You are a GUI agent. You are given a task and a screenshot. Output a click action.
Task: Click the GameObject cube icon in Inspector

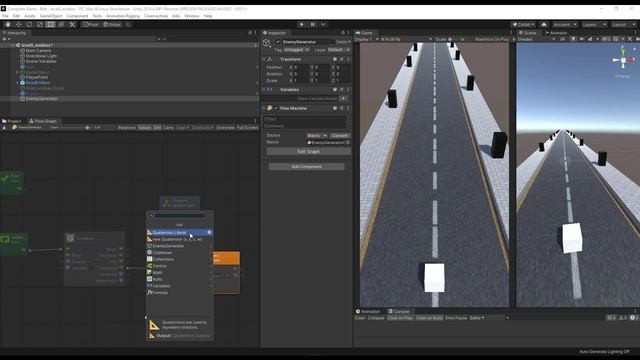tap(266, 42)
